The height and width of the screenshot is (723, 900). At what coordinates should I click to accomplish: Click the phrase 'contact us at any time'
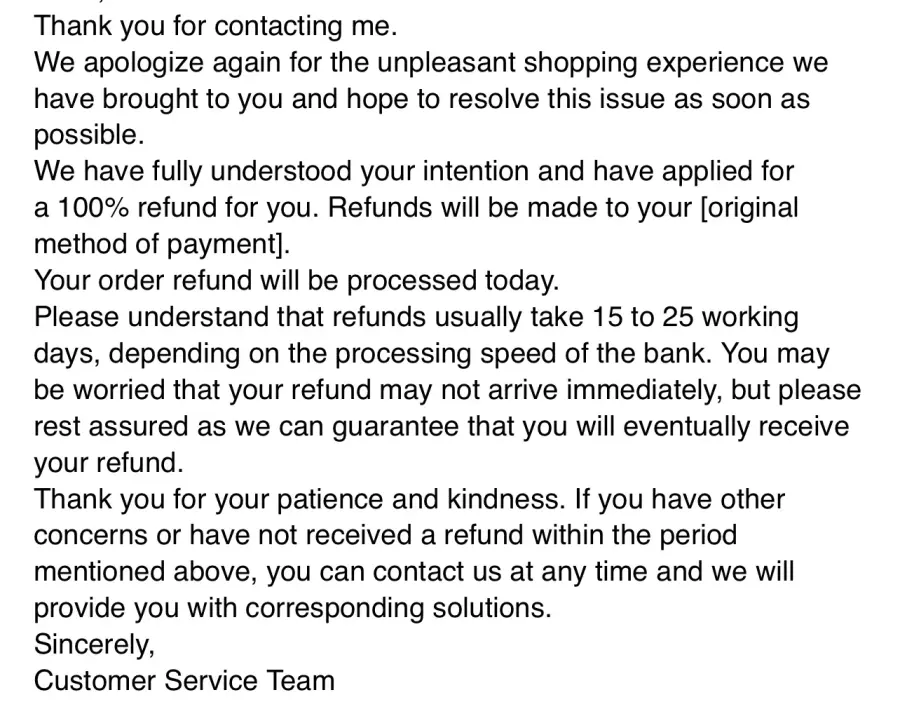(483, 572)
